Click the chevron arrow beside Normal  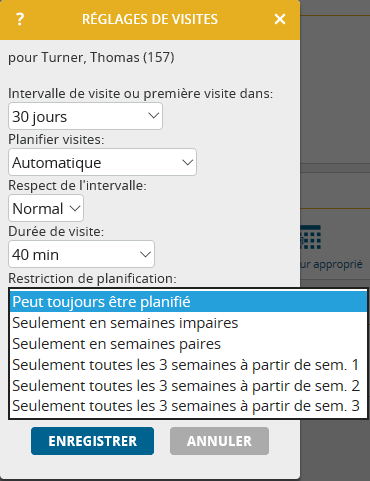[x=75, y=208]
